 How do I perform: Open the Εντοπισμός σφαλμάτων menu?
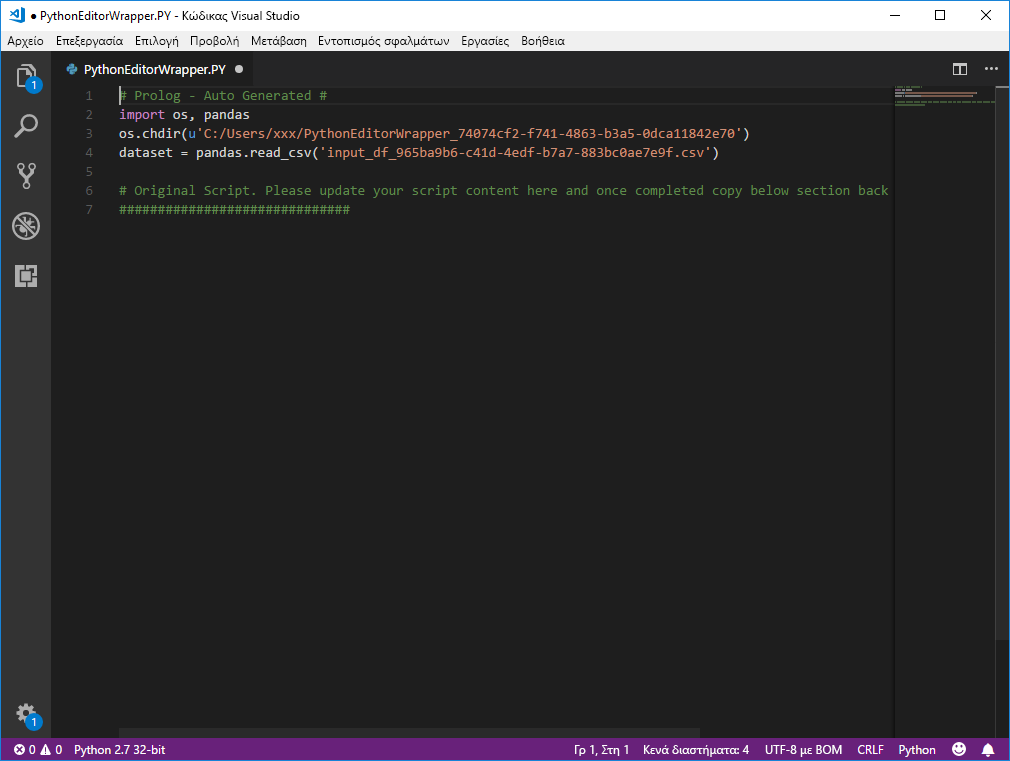pos(384,41)
